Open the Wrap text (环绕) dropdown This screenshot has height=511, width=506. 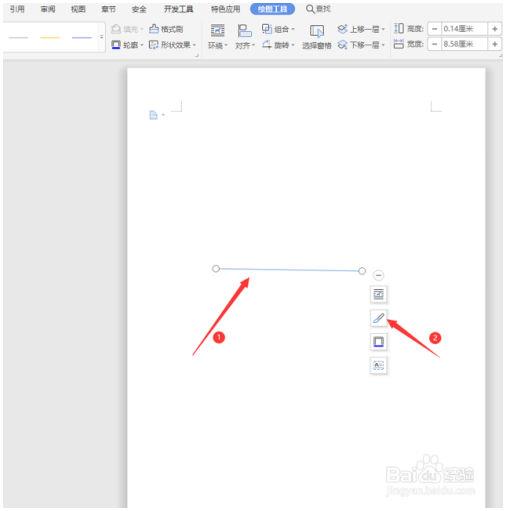coord(218,37)
